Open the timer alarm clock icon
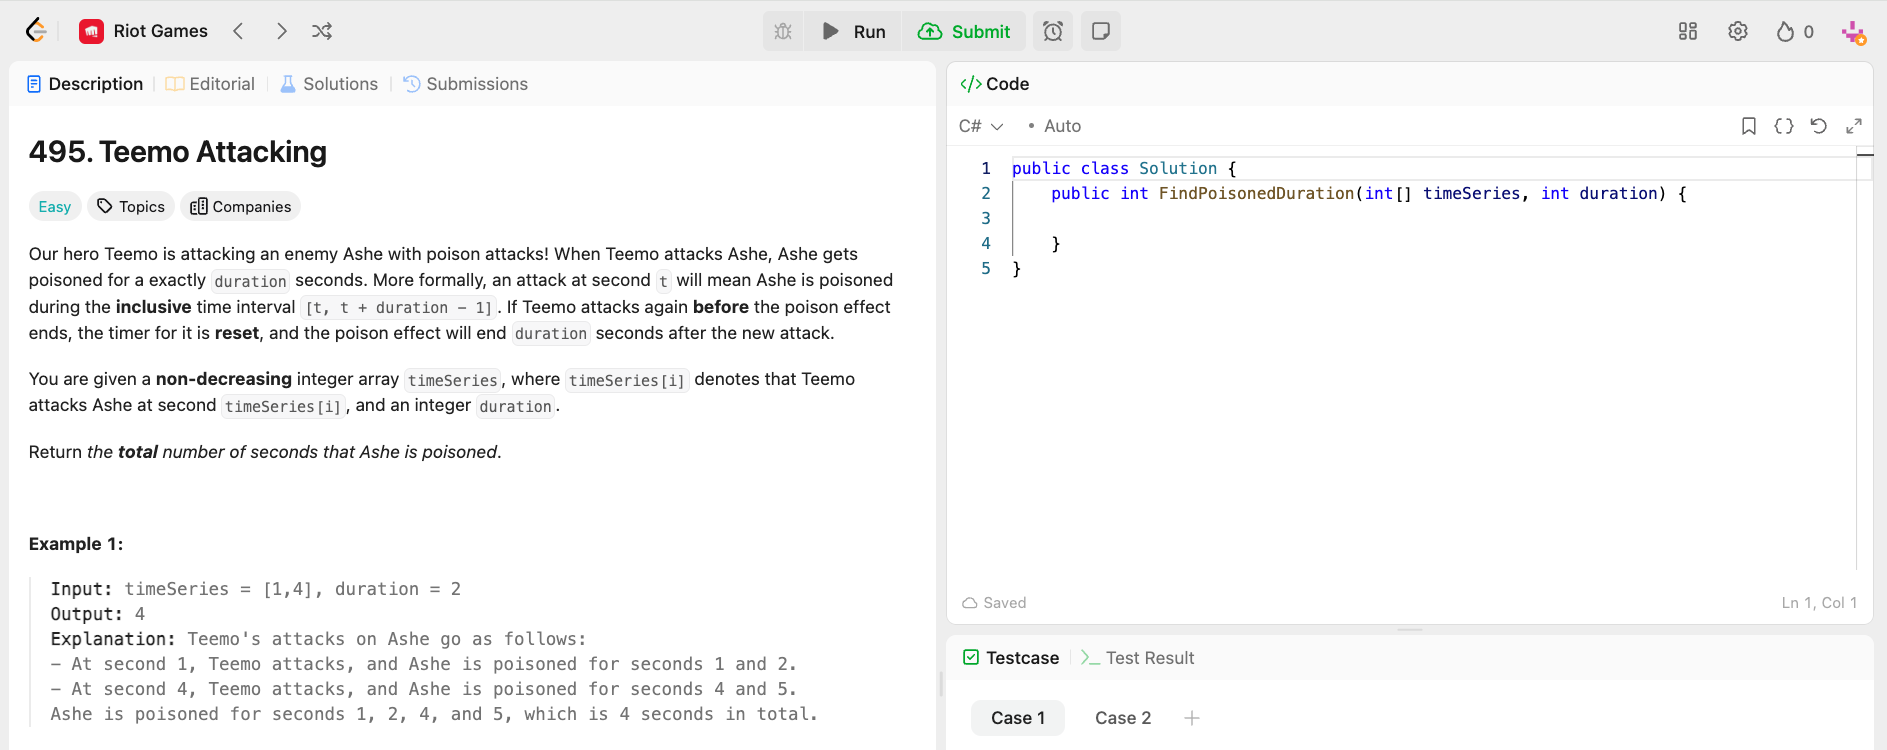 point(1053,31)
